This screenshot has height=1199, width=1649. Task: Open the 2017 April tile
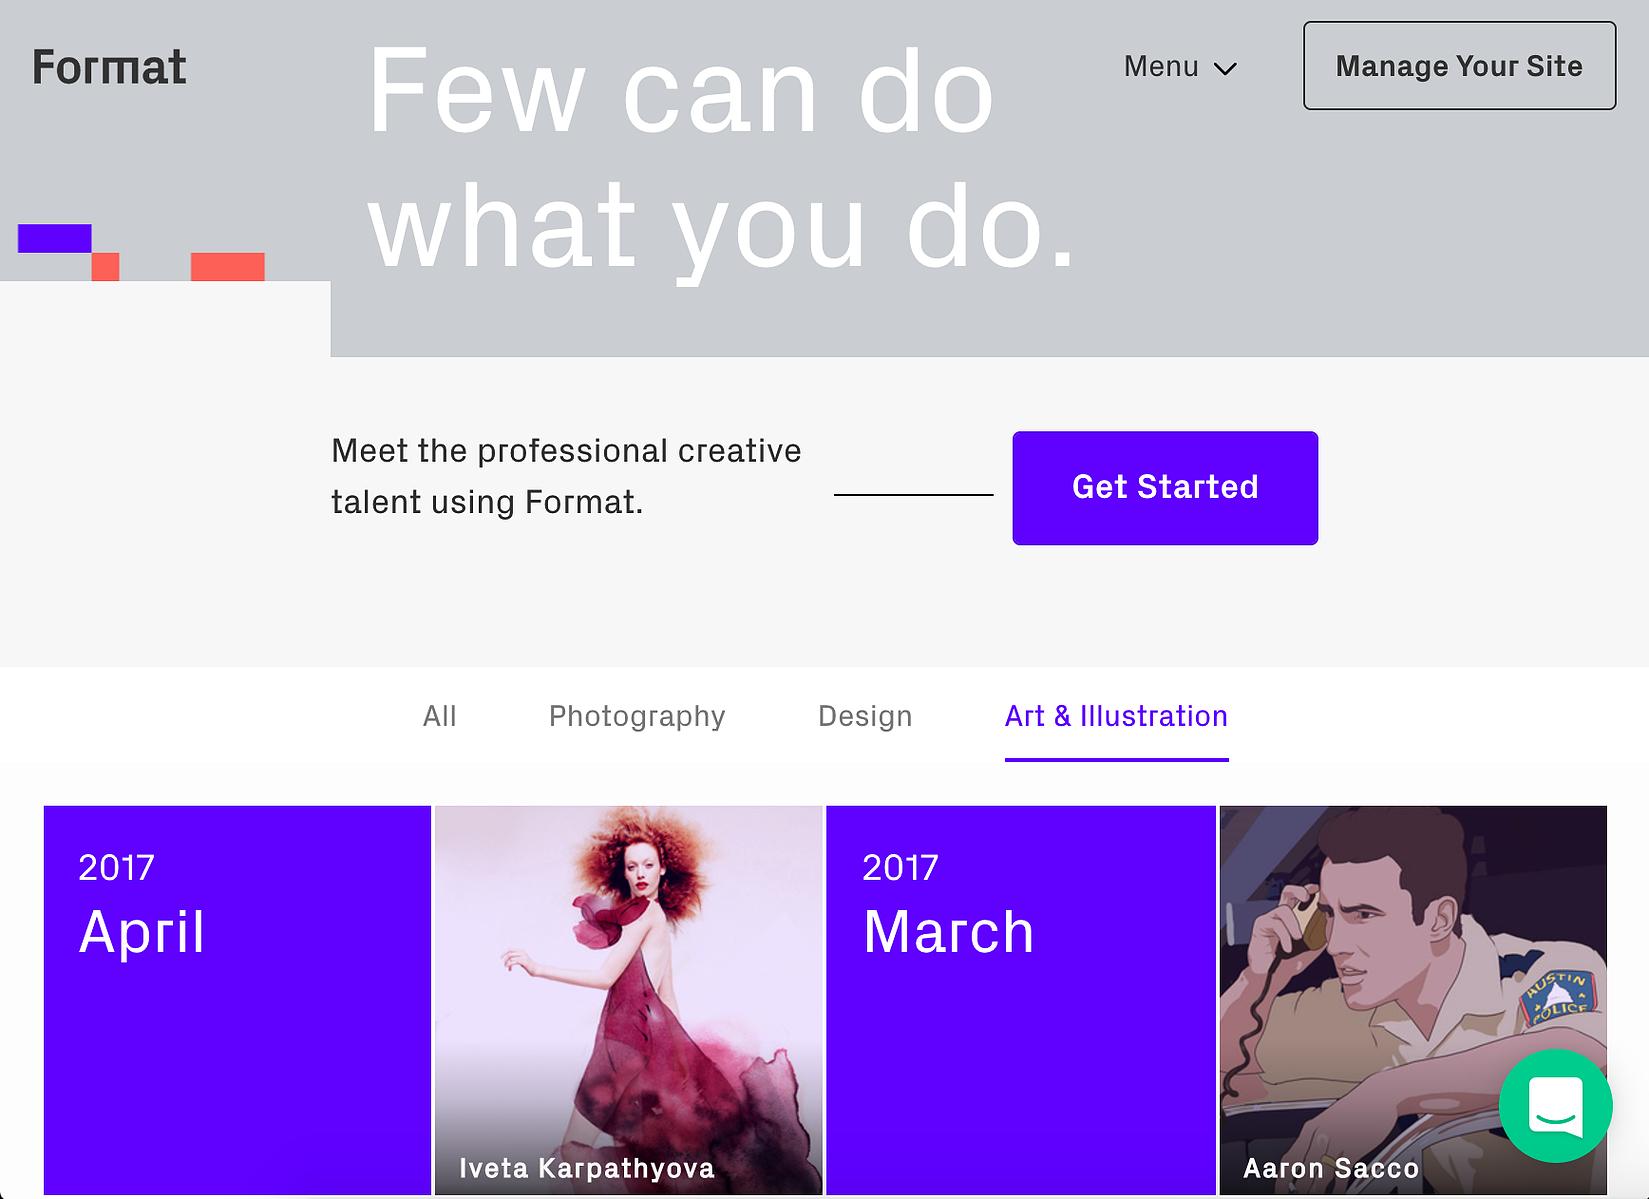point(237,1000)
